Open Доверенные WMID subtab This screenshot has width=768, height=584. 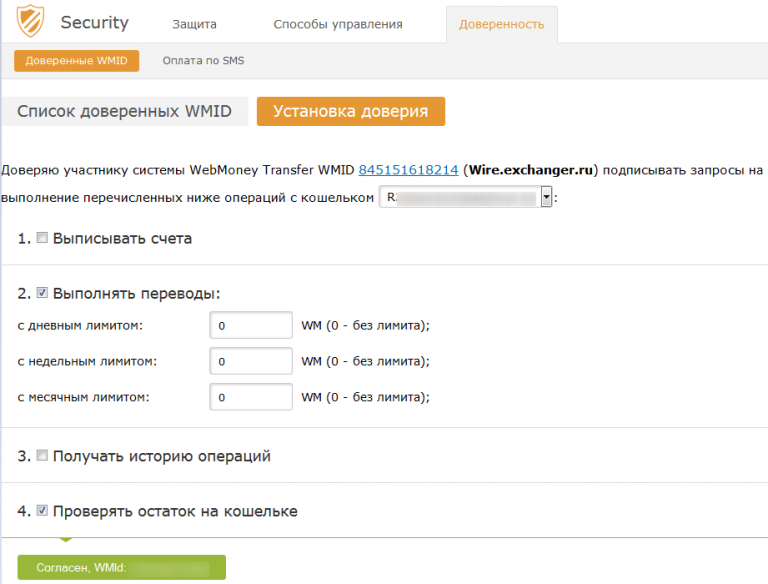[76, 61]
